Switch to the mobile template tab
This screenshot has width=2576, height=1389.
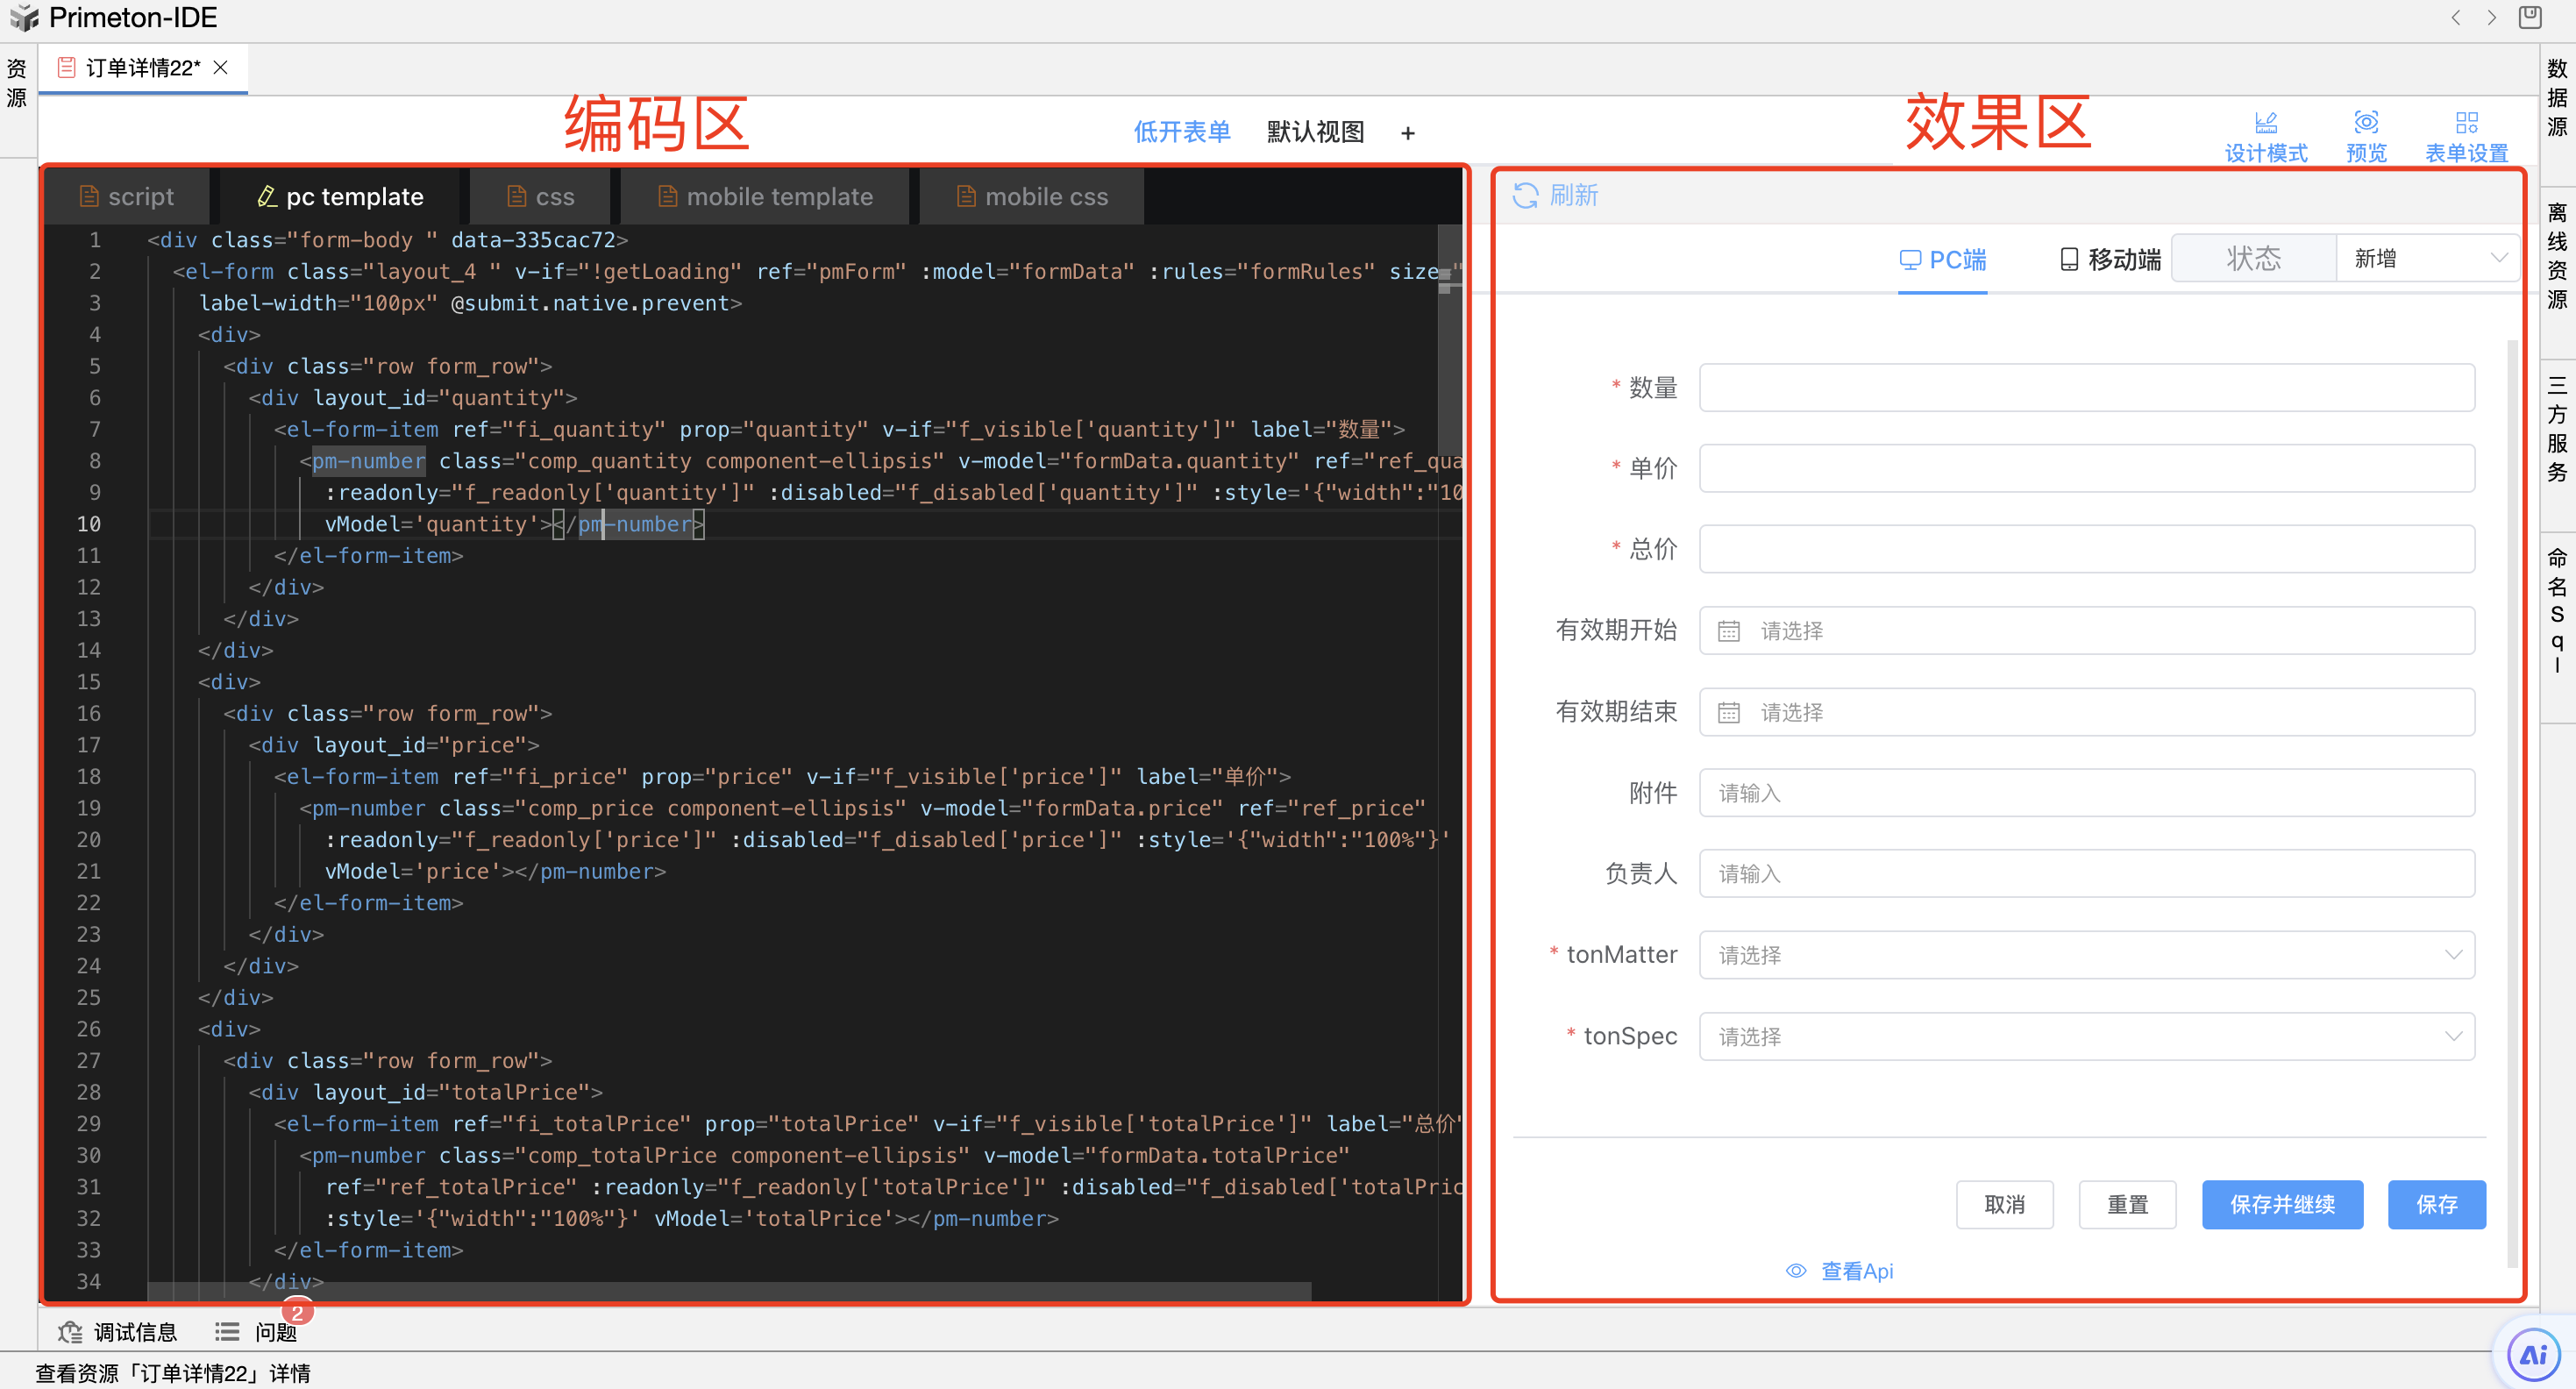[x=764, y=195]
